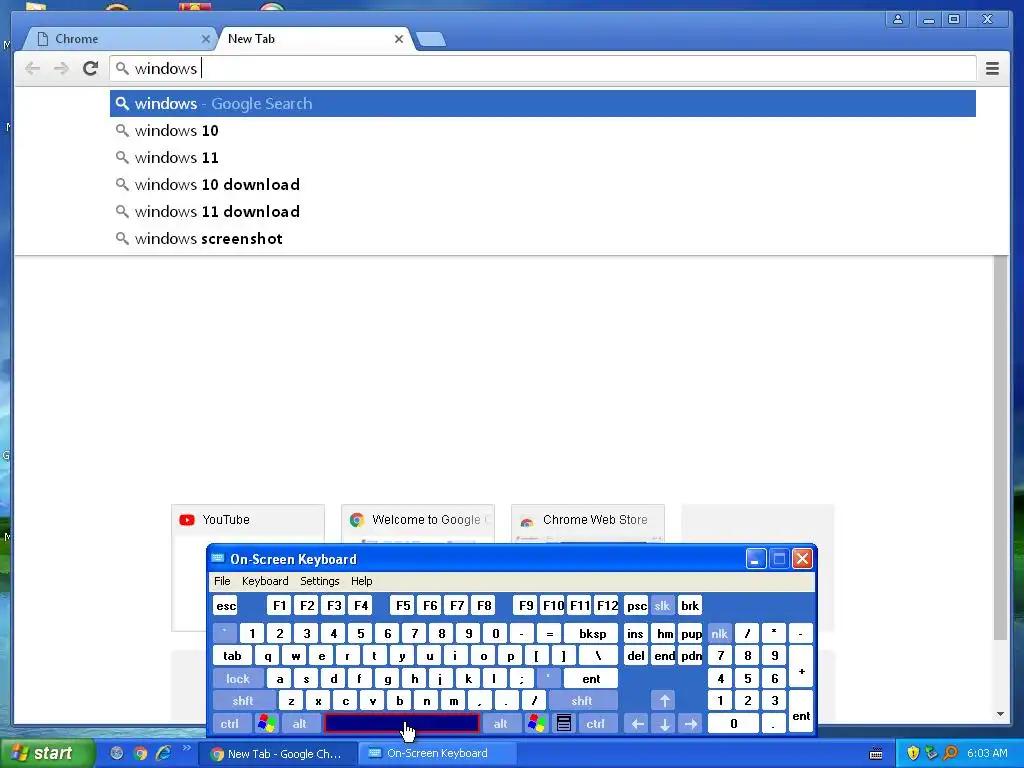The height and width of the screenshot is (768, 1024).
Task: Click the down arrow key
Action: click(x=664, y=724)
